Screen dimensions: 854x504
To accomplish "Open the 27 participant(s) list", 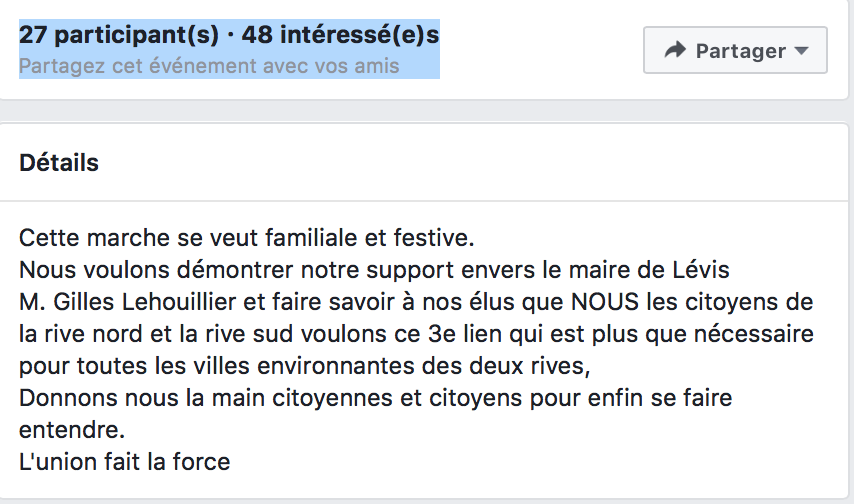I will pos(119,35).
